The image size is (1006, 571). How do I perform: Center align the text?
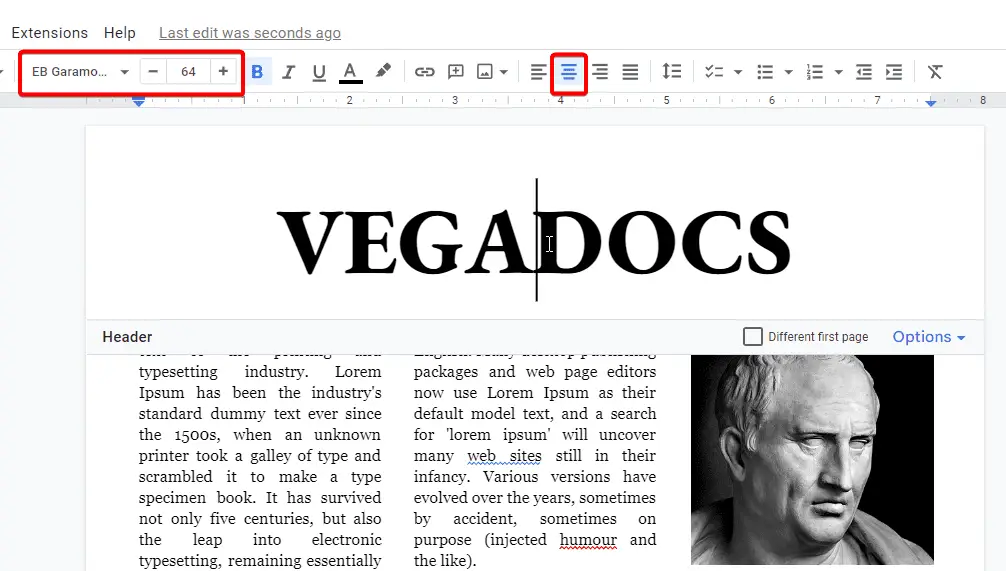coord(569,72)
